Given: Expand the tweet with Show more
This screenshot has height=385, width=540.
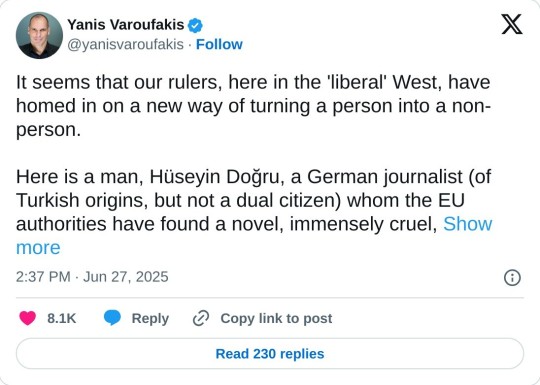Looking at the screenshot, I should [x=468, y=224].
